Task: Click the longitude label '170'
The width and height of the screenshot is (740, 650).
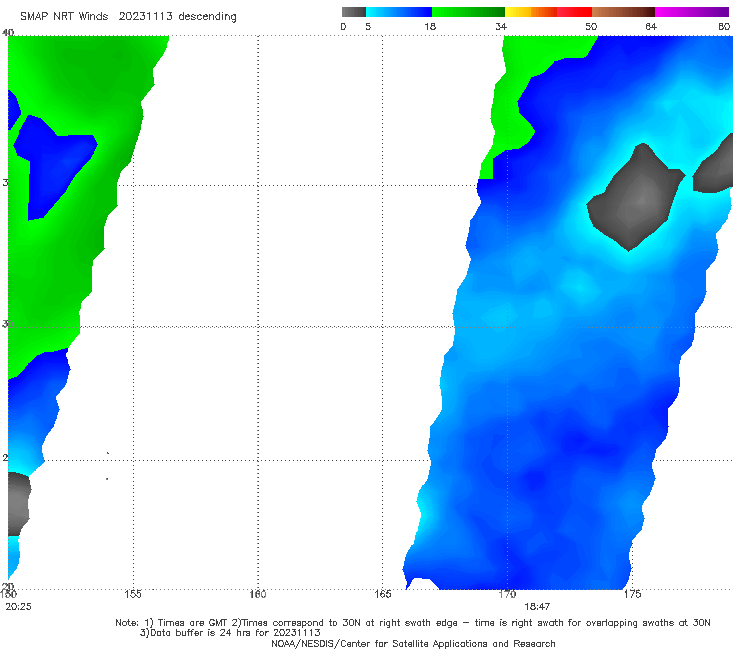Action: click(x=507, y=594)
